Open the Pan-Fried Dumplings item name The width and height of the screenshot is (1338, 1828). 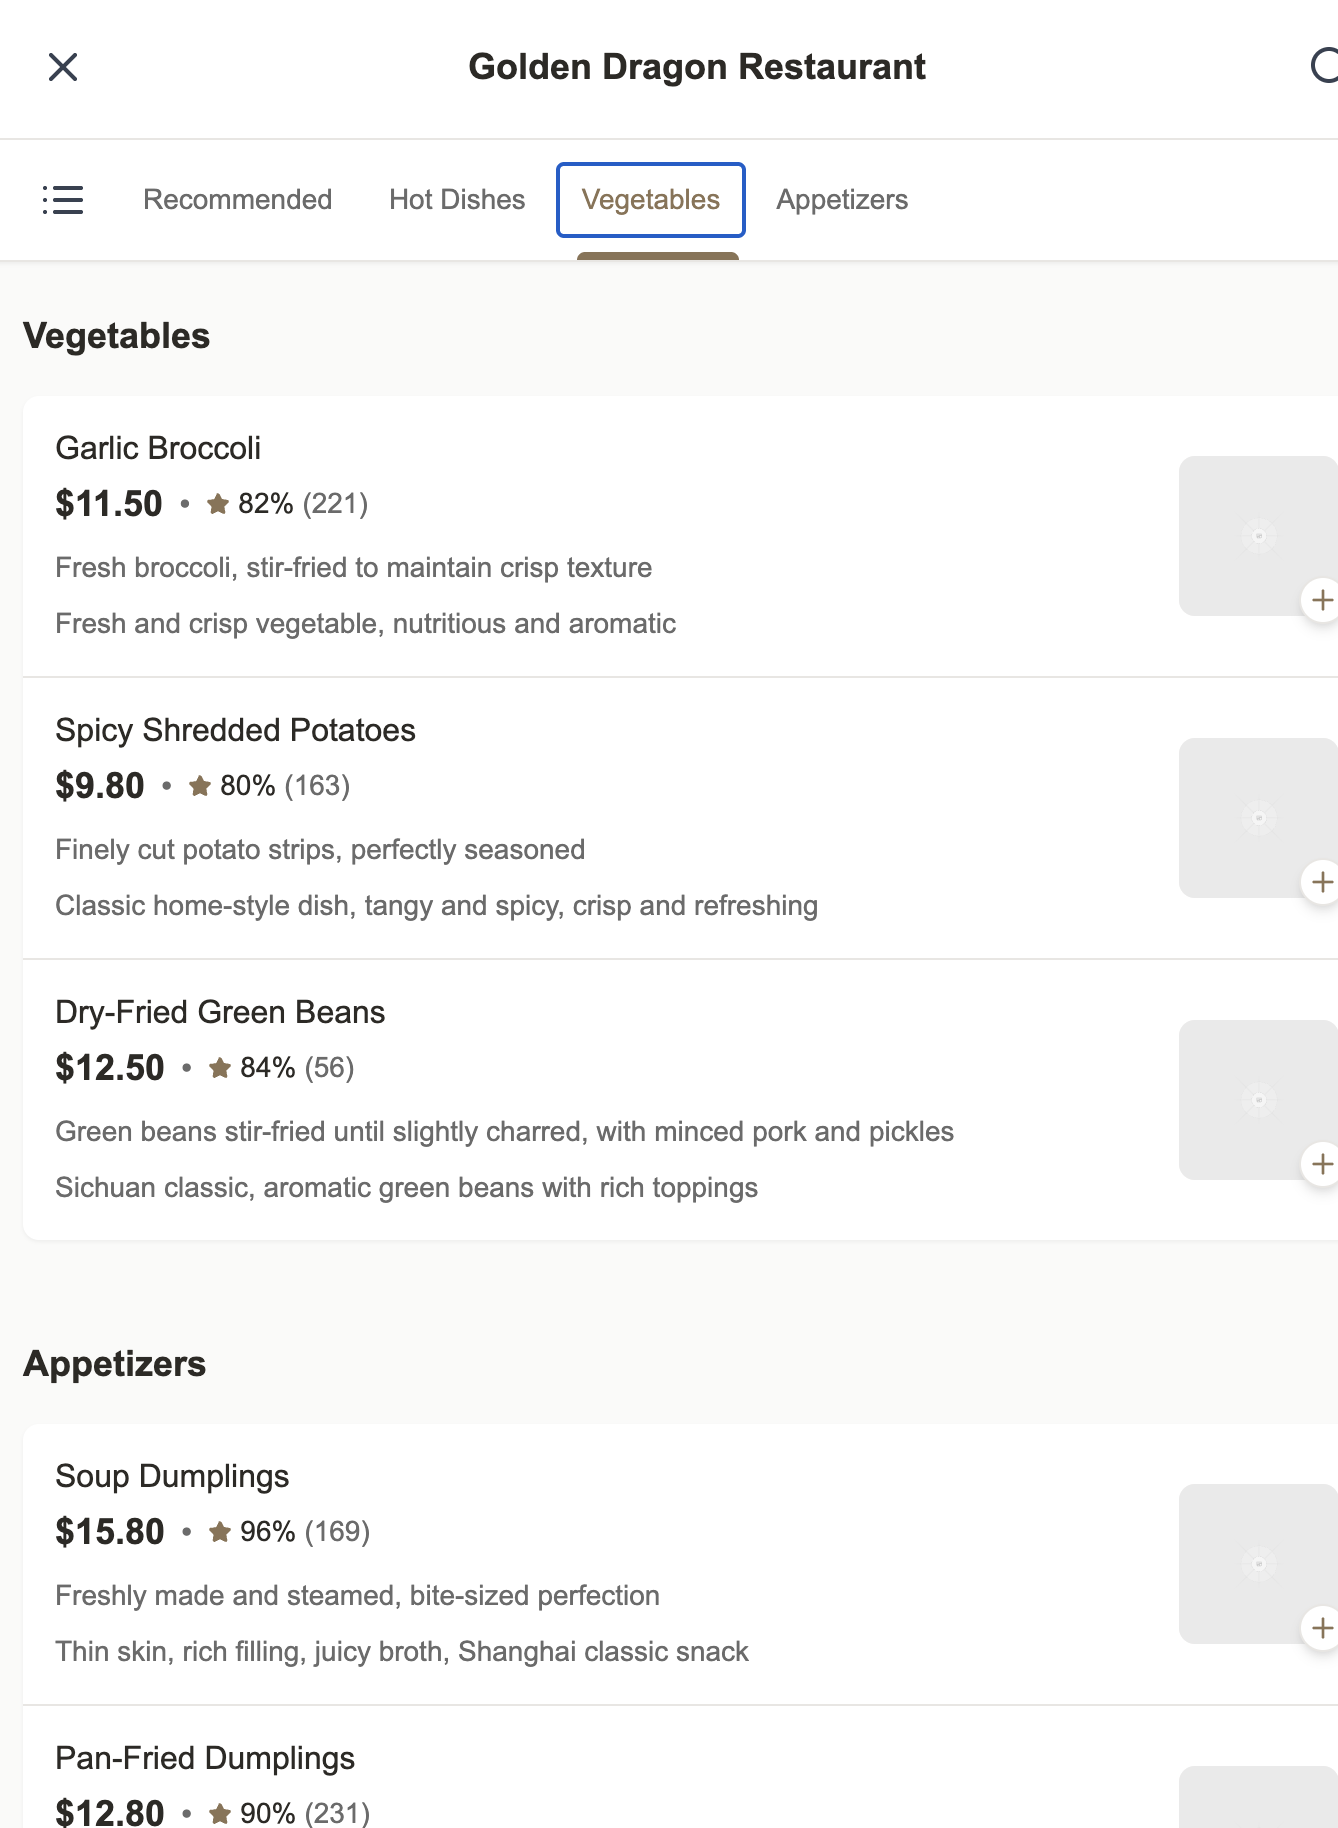click(205, 1758)
